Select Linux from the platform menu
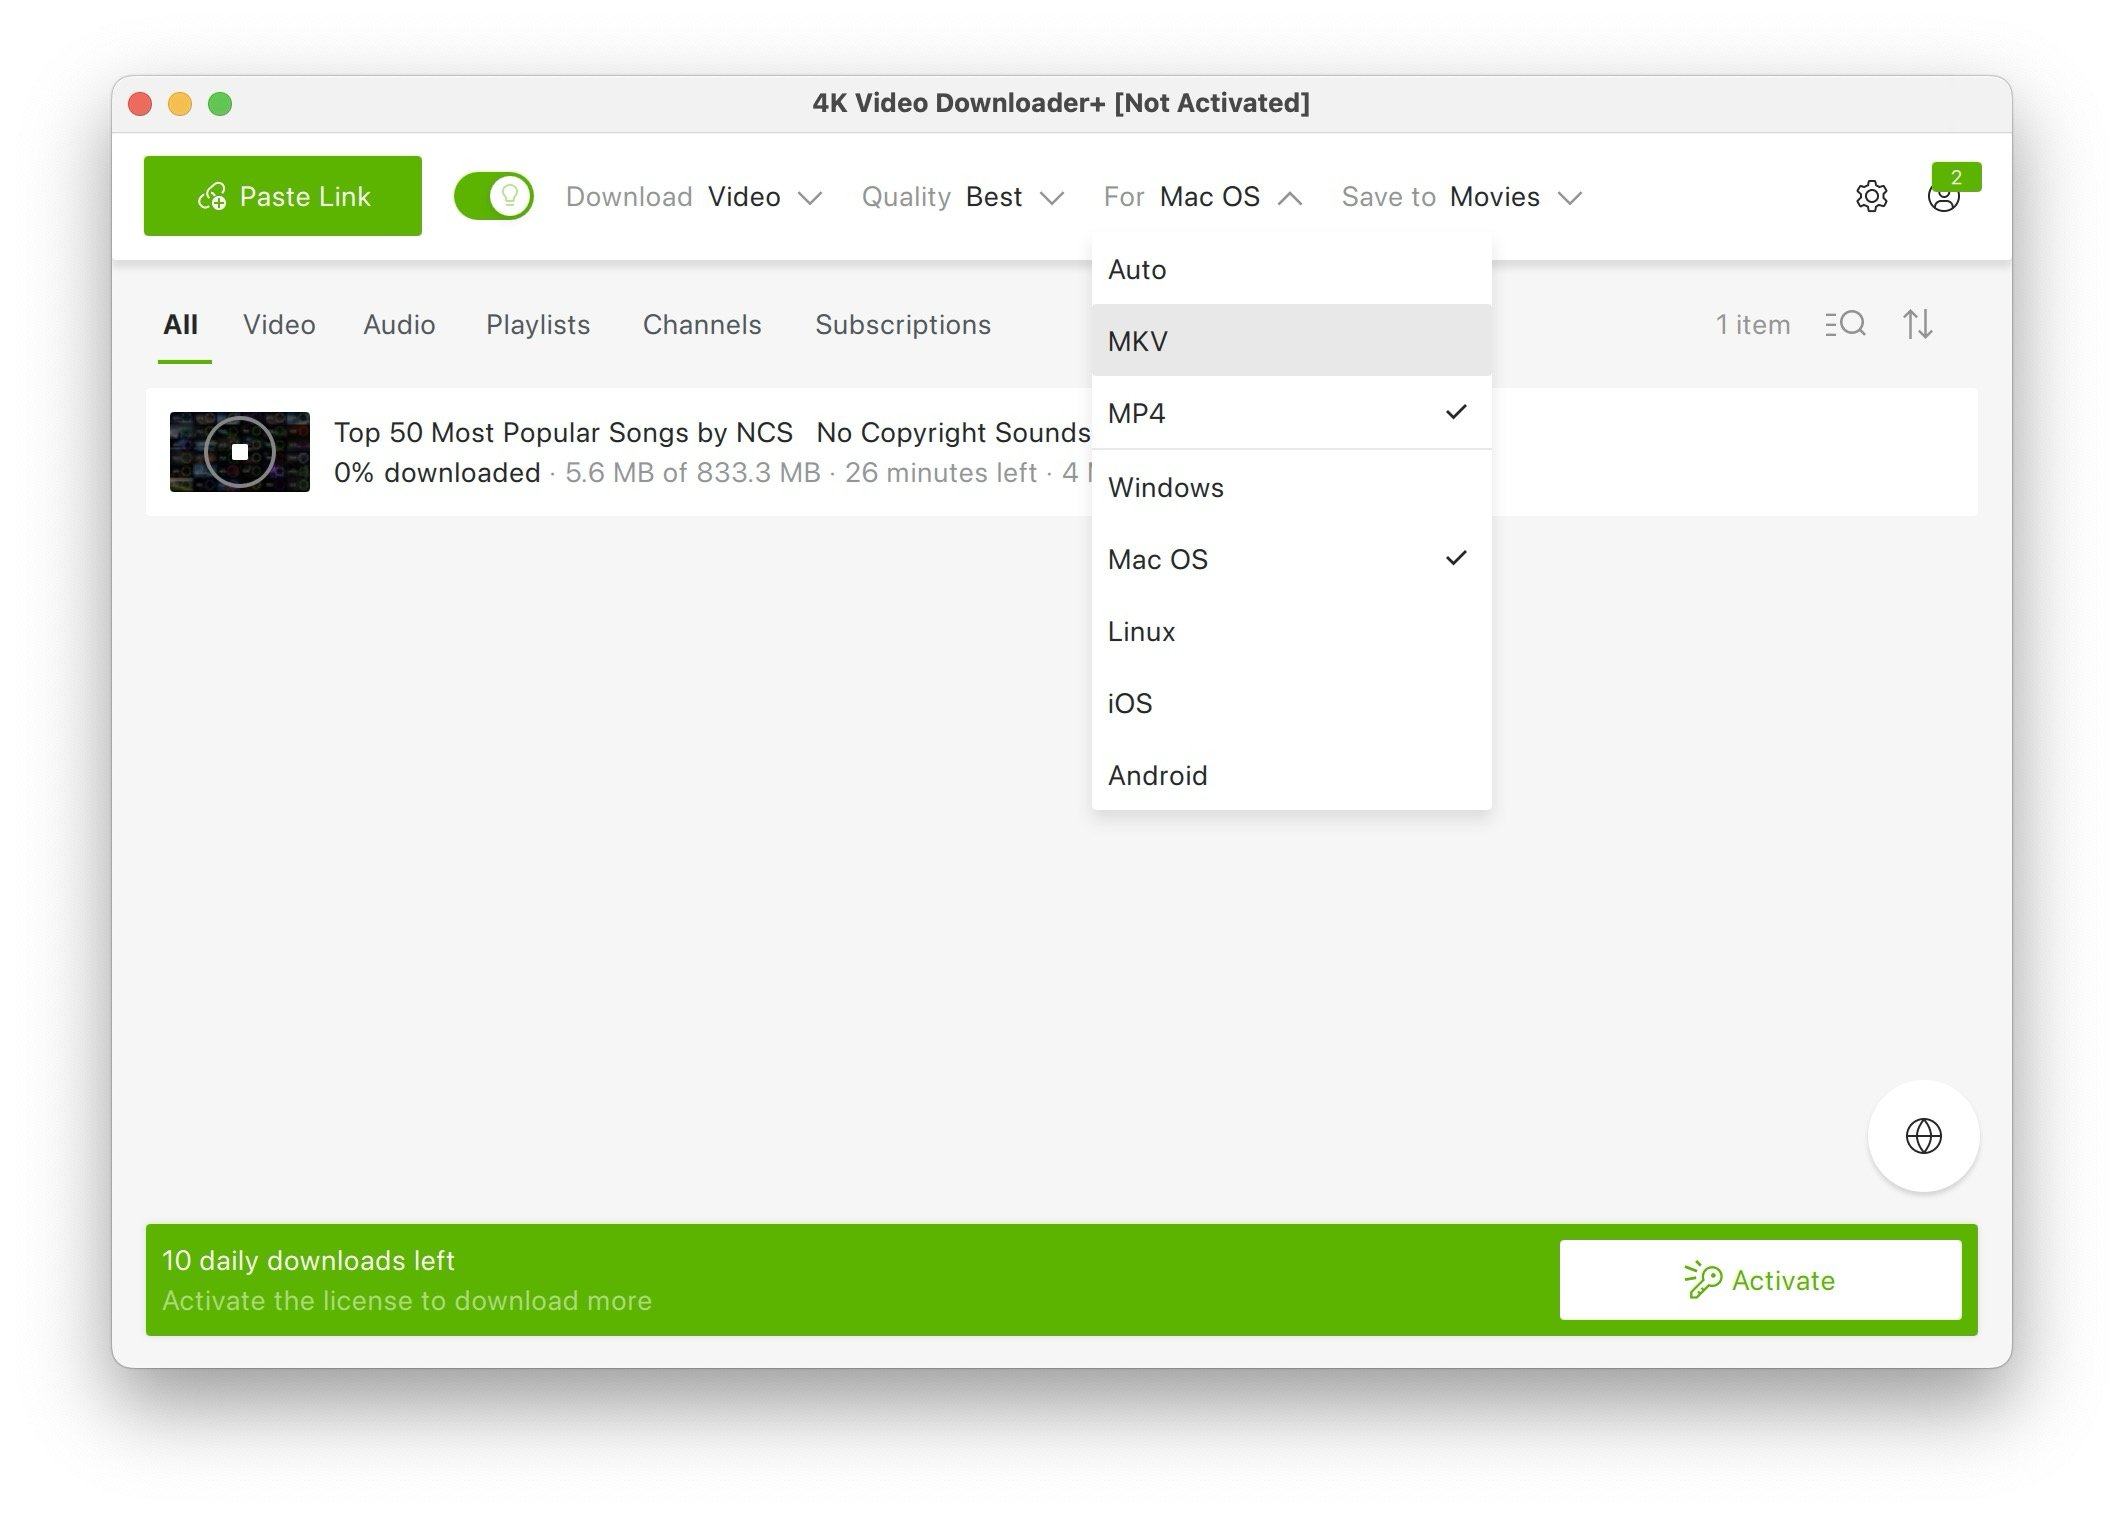The image size is (2124, 1516). coord(1145,630)
